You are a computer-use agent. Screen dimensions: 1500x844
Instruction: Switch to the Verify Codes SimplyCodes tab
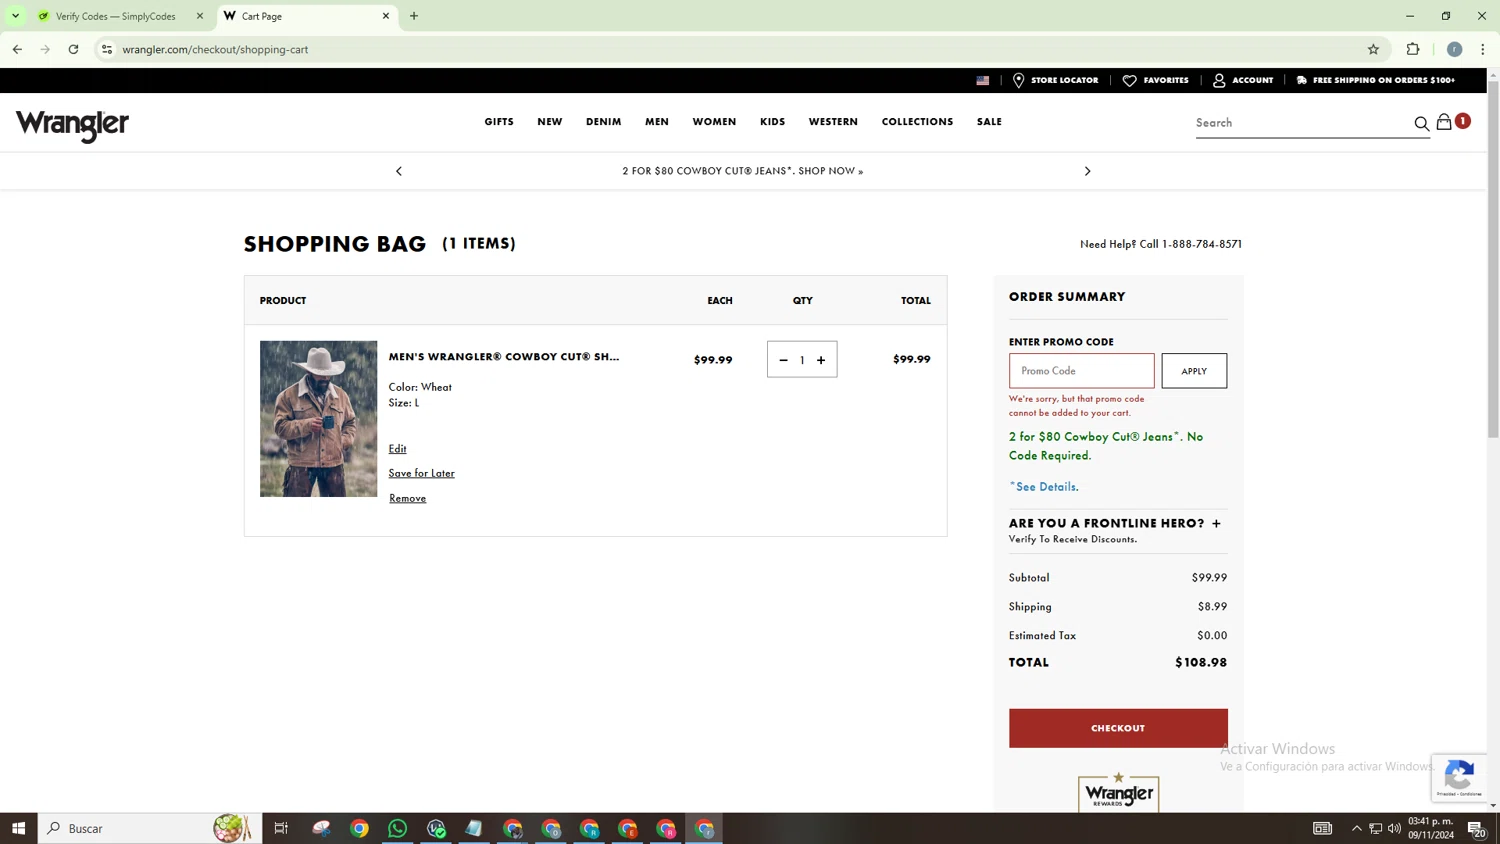pos(115,16)
